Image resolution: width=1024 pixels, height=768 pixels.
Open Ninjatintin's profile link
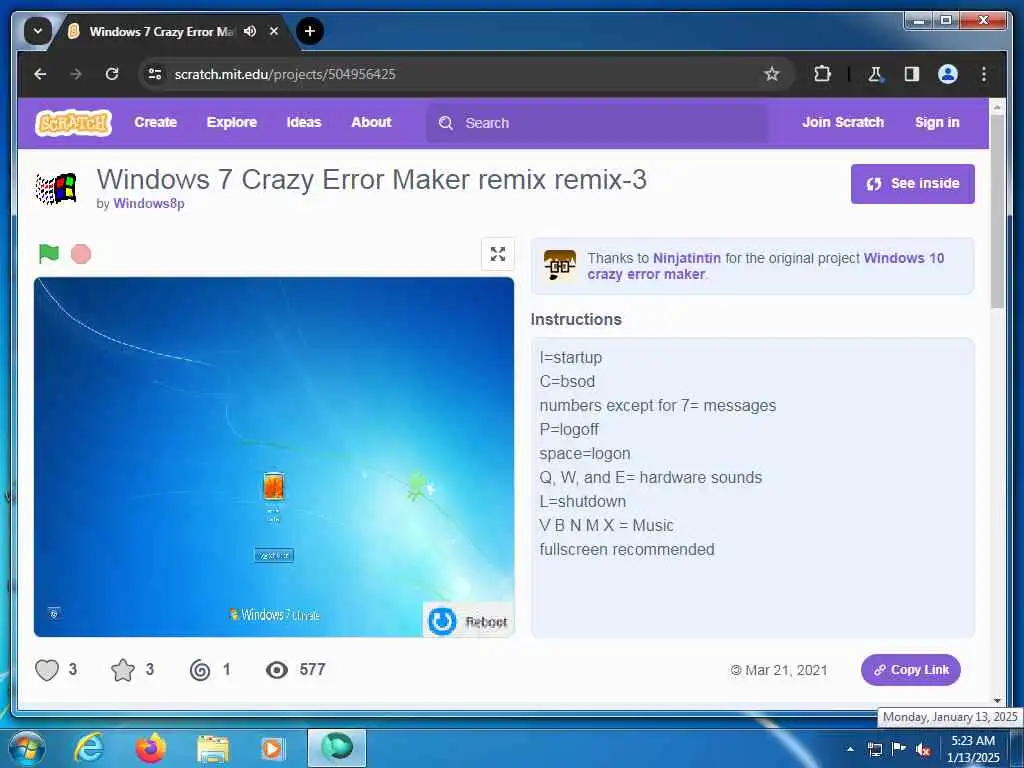pos(687,258)
